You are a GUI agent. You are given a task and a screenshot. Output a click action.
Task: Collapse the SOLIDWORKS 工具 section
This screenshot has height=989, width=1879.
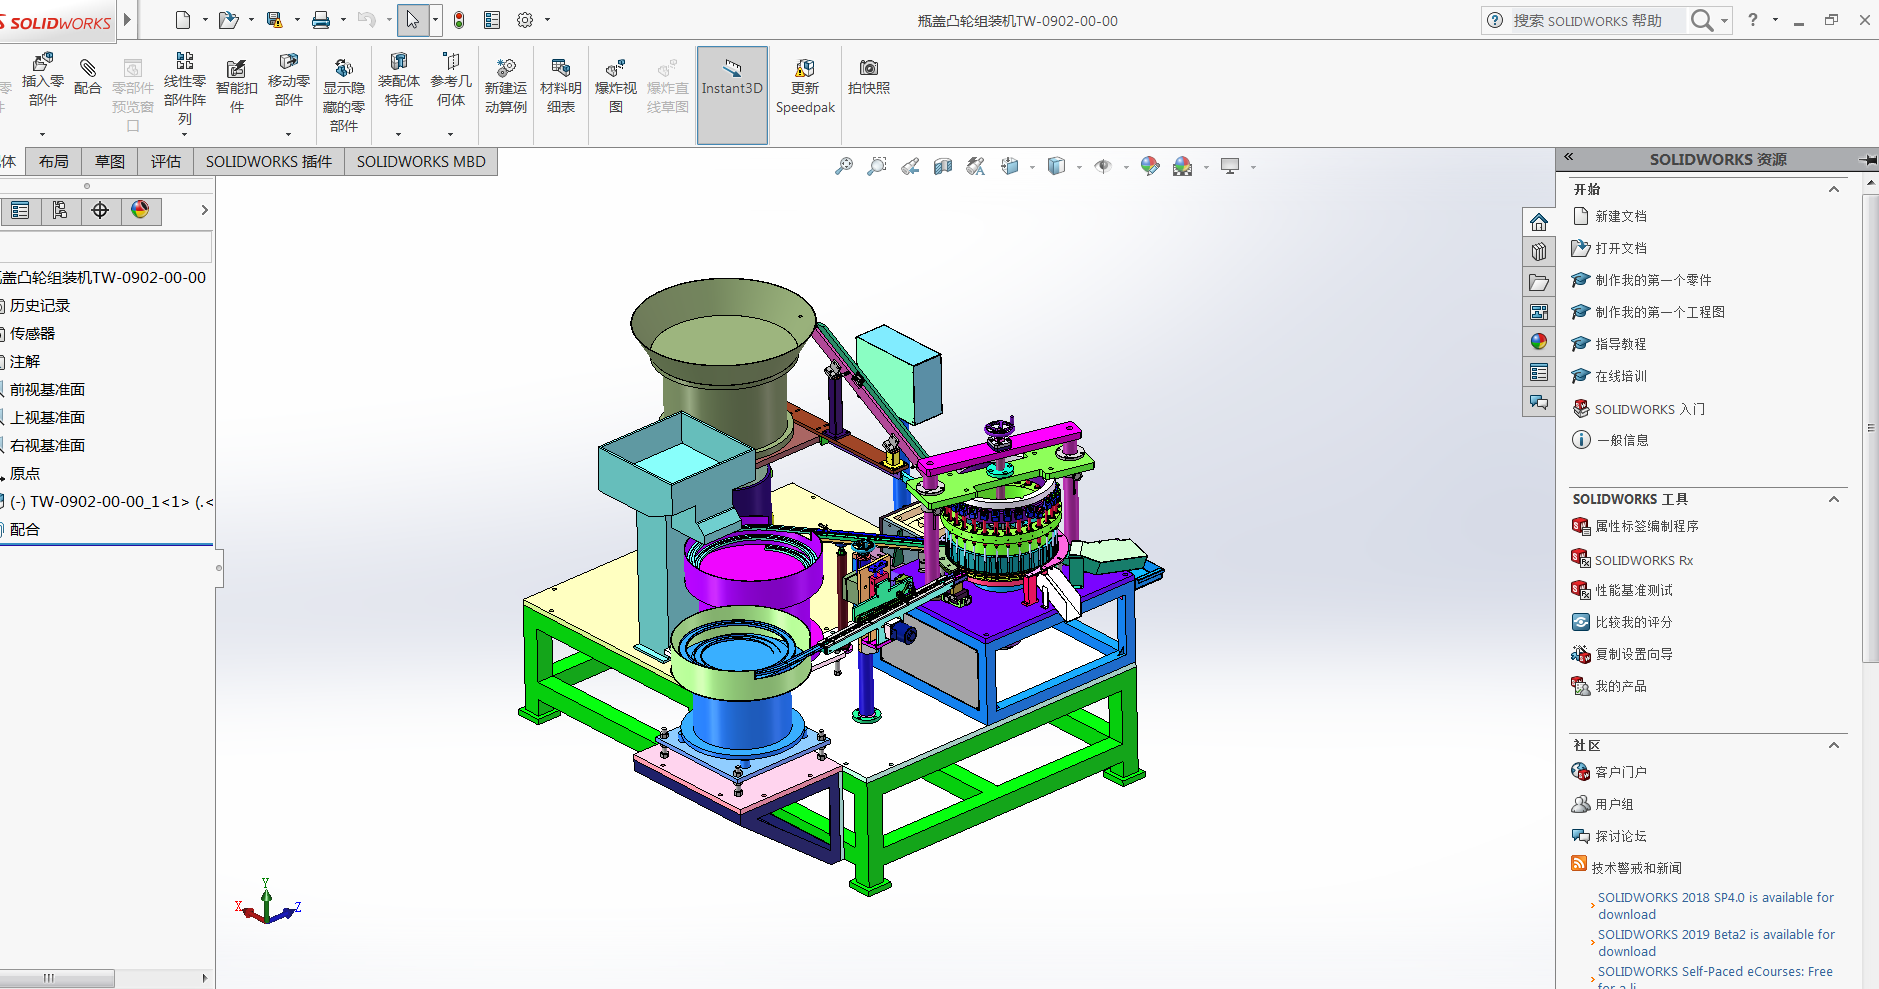point(1833,499)
